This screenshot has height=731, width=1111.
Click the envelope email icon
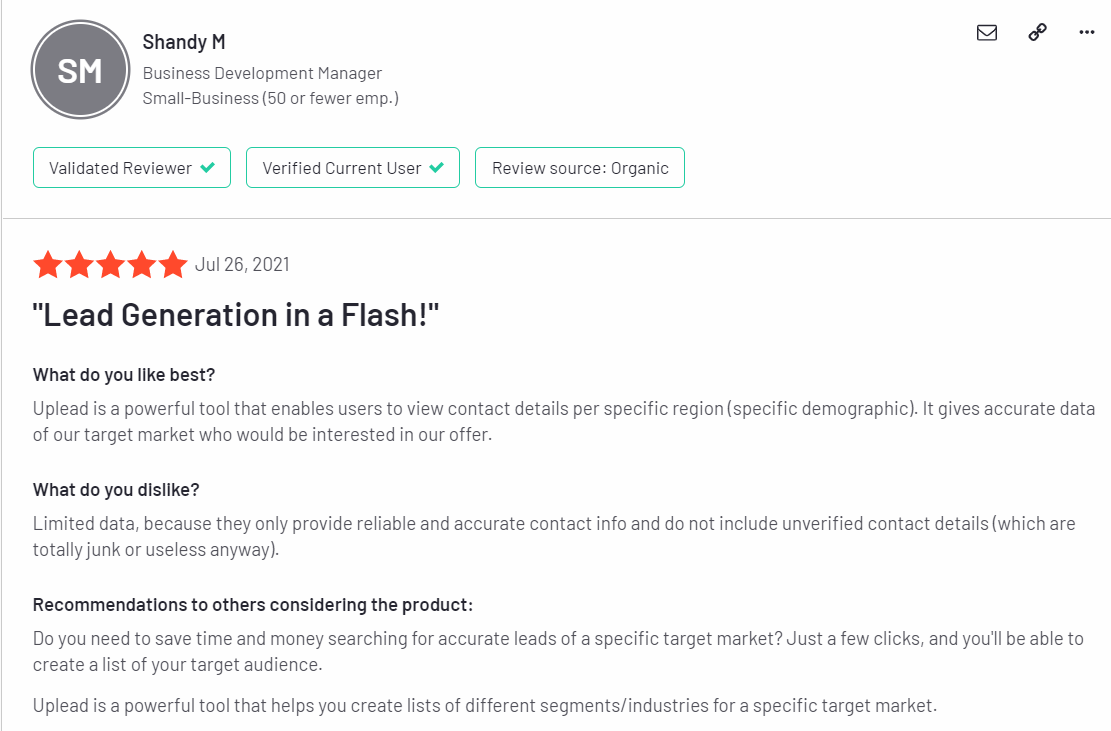click(x=986, y=33)
